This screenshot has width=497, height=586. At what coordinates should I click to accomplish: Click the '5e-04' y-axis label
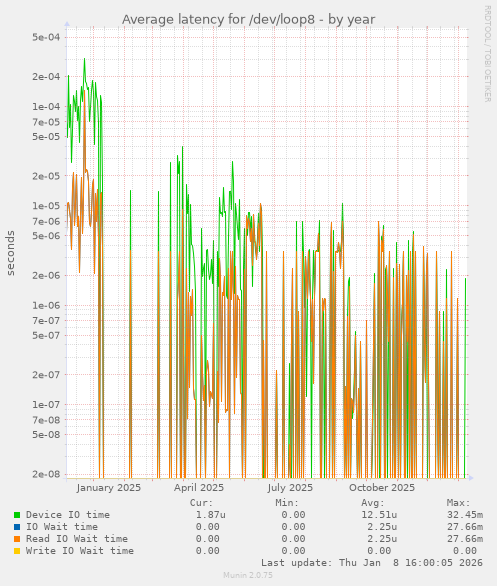tap(46, 37)
